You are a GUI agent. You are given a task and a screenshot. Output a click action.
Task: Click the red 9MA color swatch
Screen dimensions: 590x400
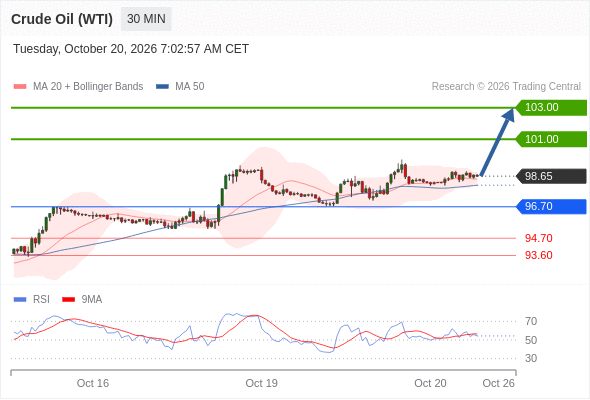[x=68, y=300]
